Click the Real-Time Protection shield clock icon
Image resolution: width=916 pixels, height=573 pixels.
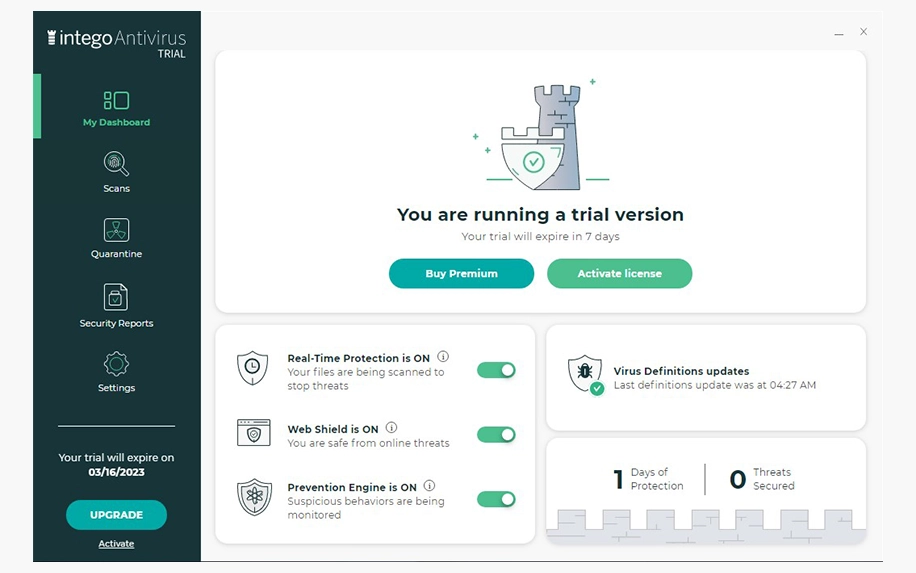pos(252,368)
